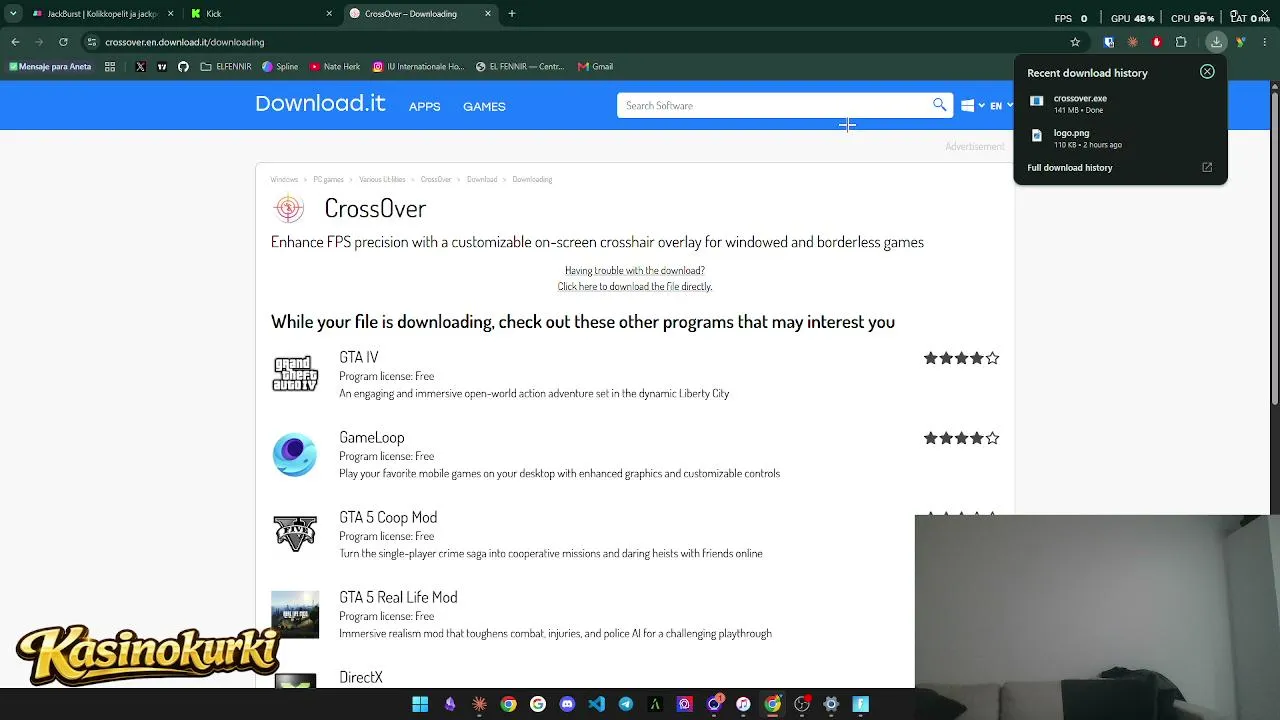The image size is (1280, 720).
Task: Click the PC games breadcrumb
Action: click(x=328, y=179)
